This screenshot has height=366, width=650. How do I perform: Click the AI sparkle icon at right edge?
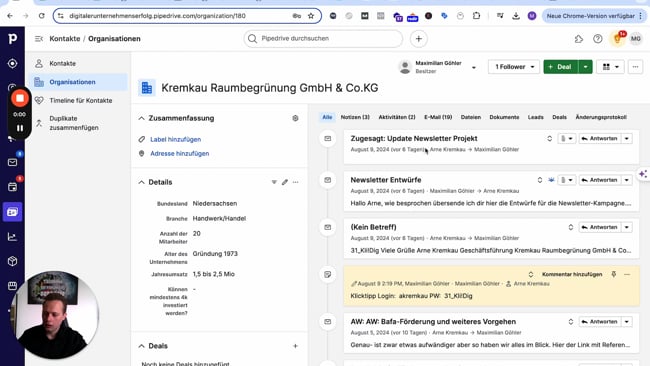point(643,174)
